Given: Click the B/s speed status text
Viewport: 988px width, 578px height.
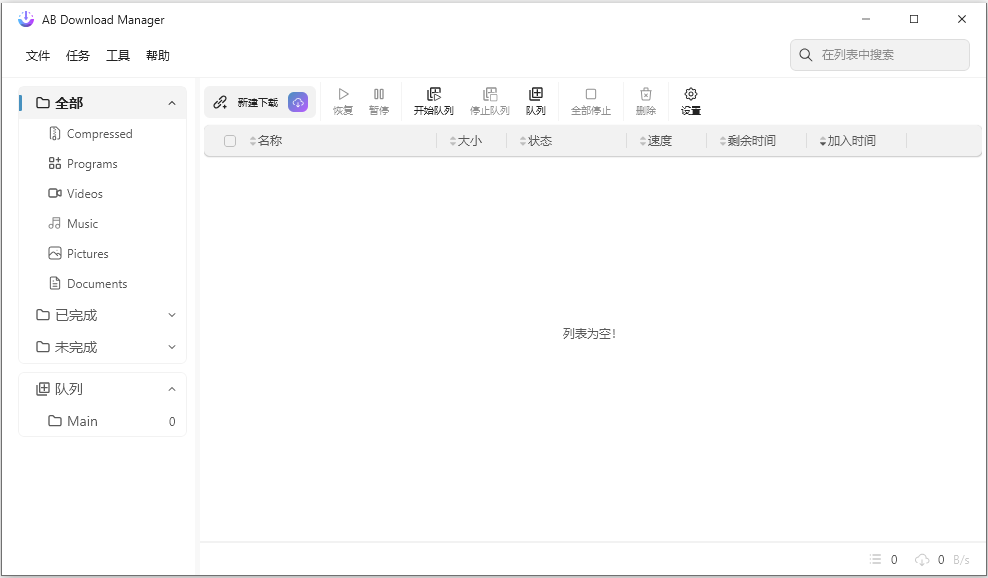Looking at the screenshot, I should coord(961,559).
